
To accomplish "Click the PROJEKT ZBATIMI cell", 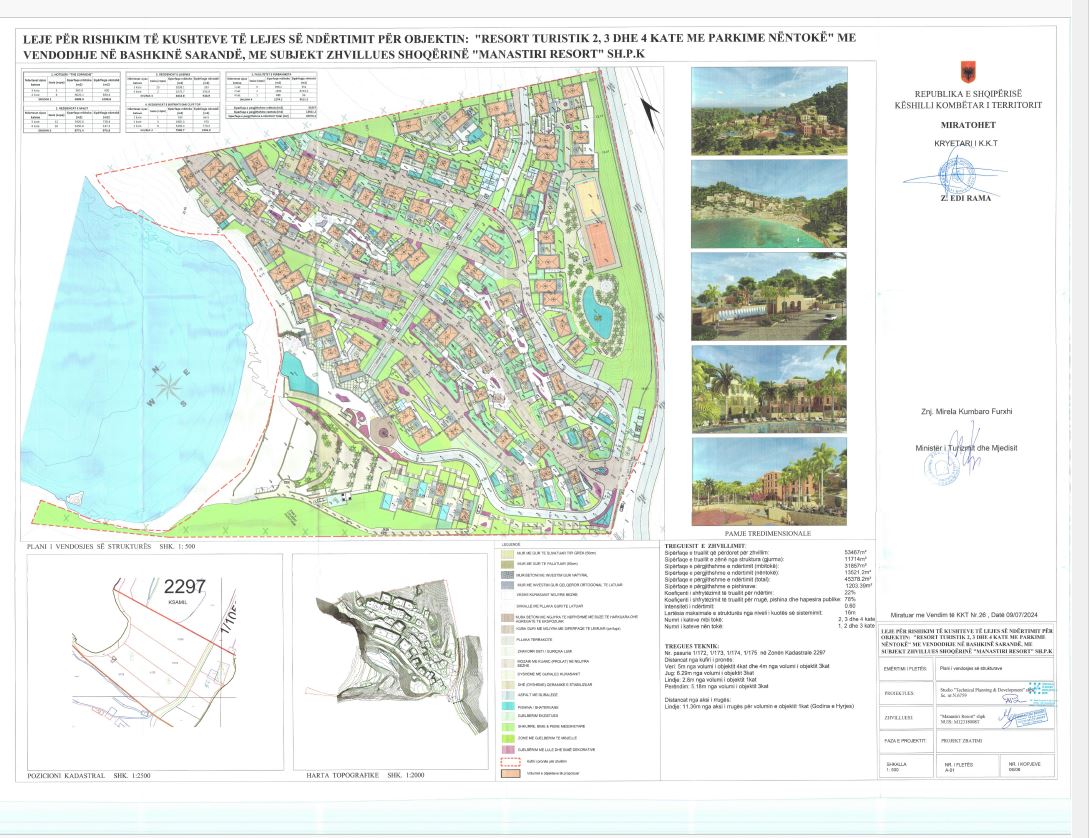I will (993, 741).
